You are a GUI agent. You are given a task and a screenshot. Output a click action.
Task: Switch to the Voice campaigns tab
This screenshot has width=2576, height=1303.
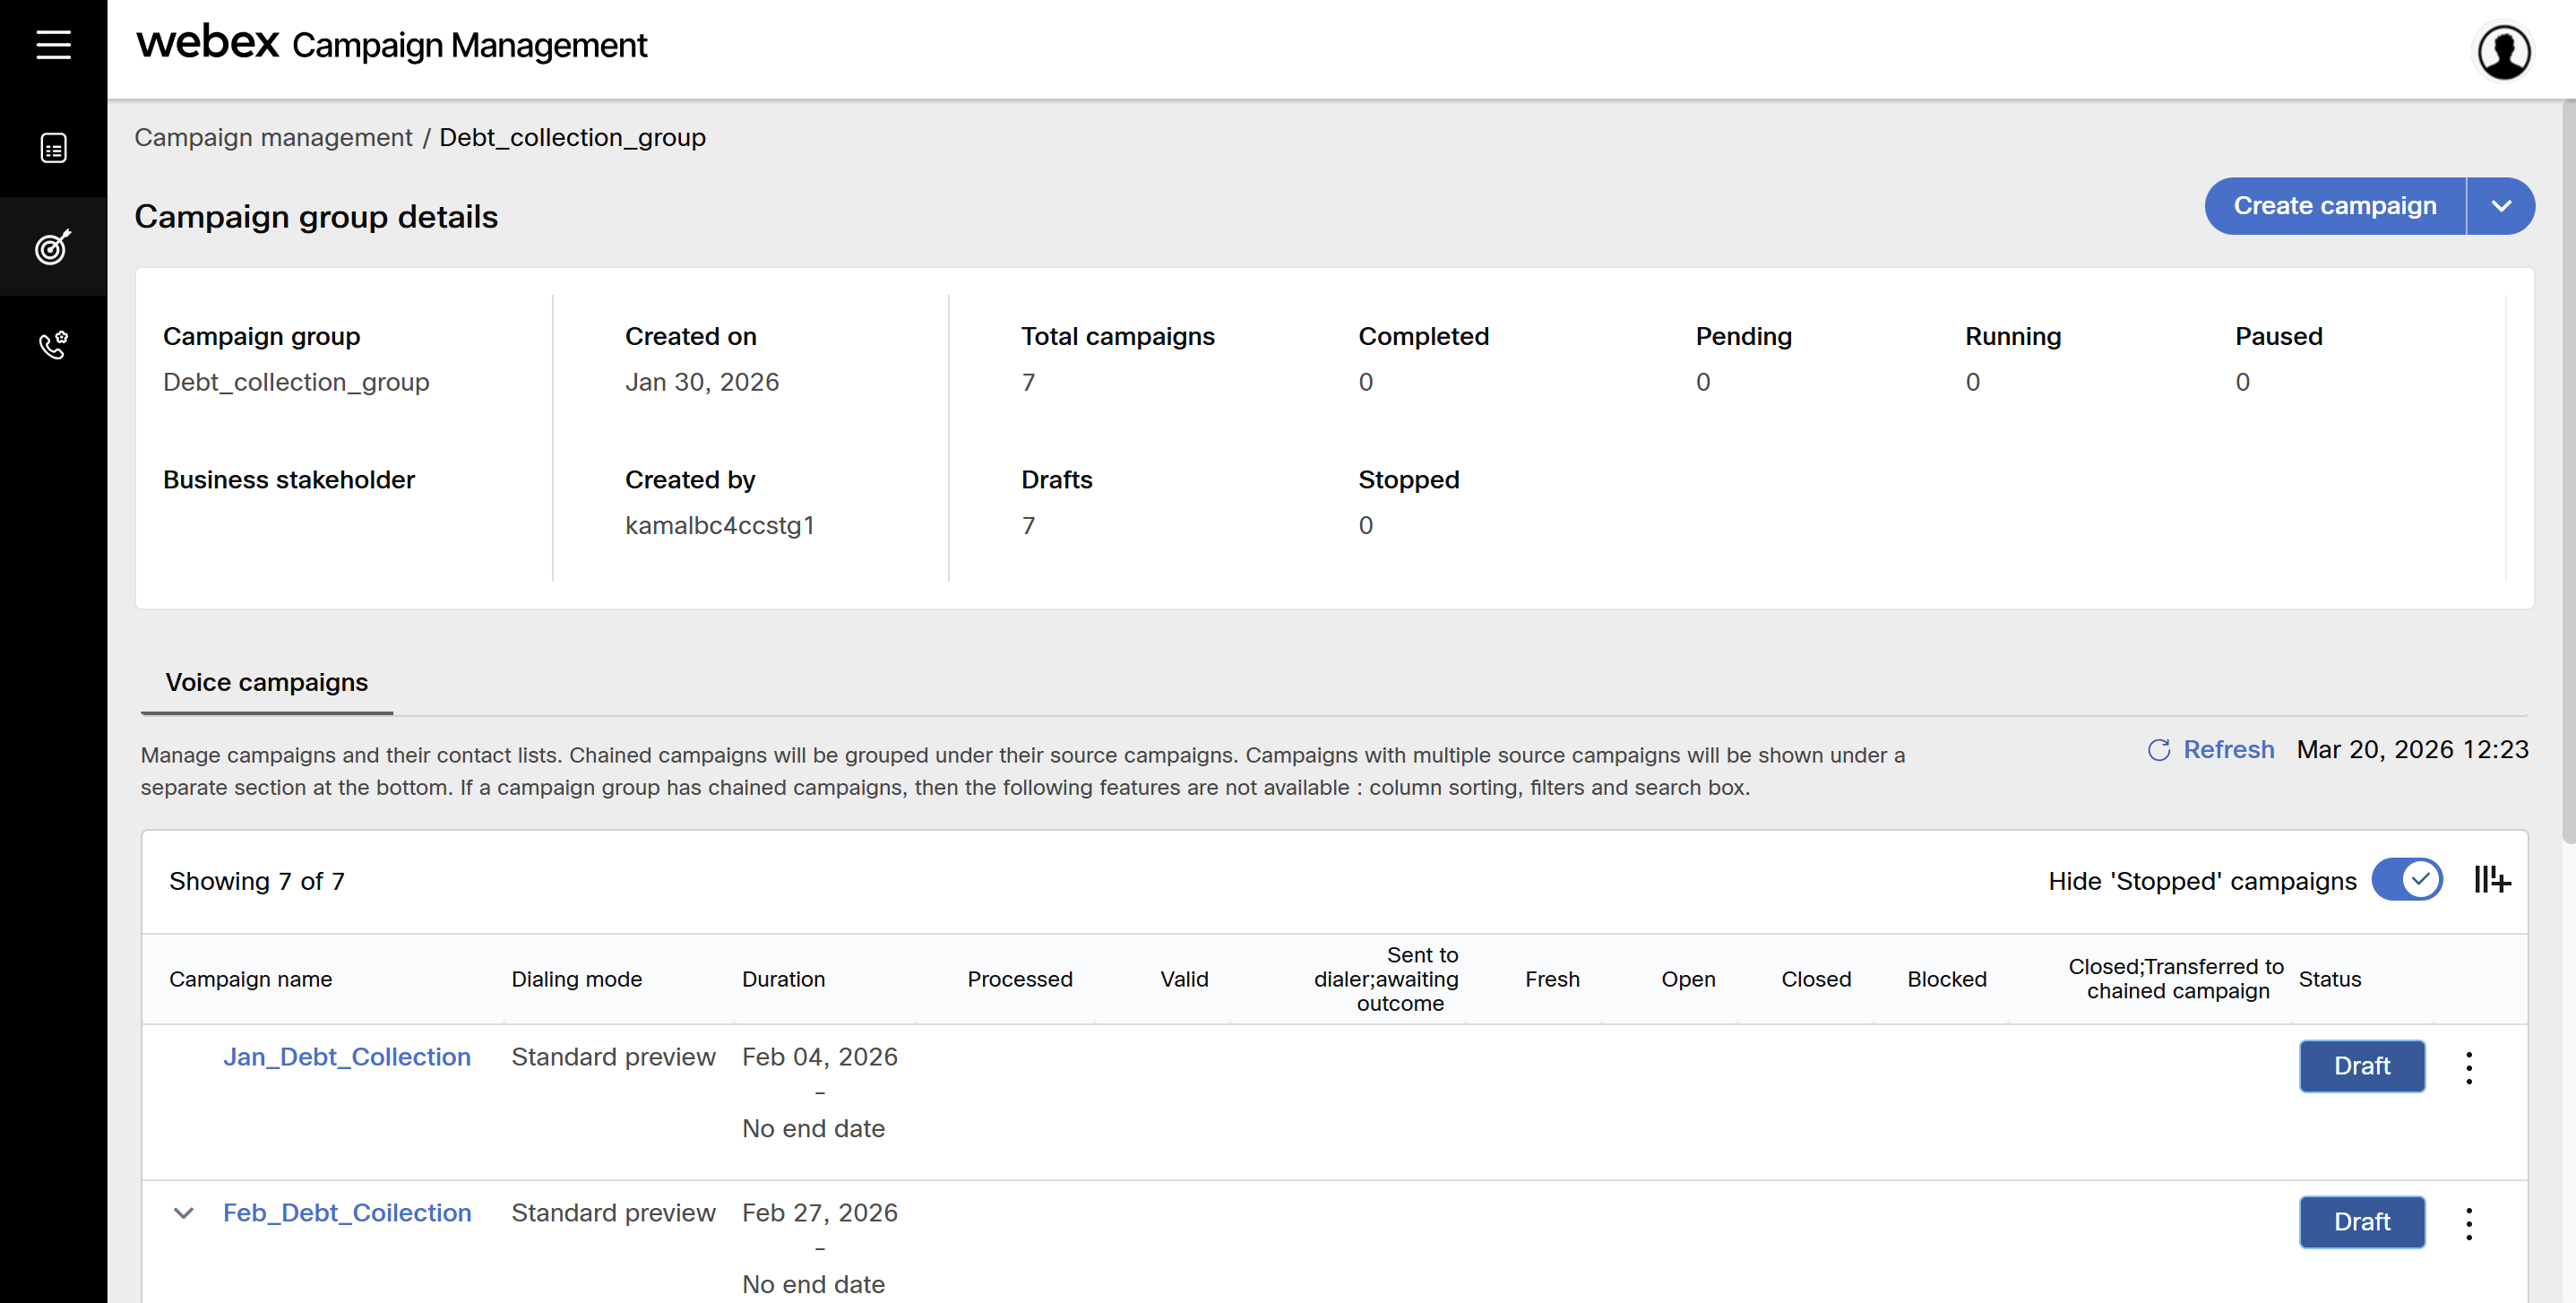[x=266, y=682]
